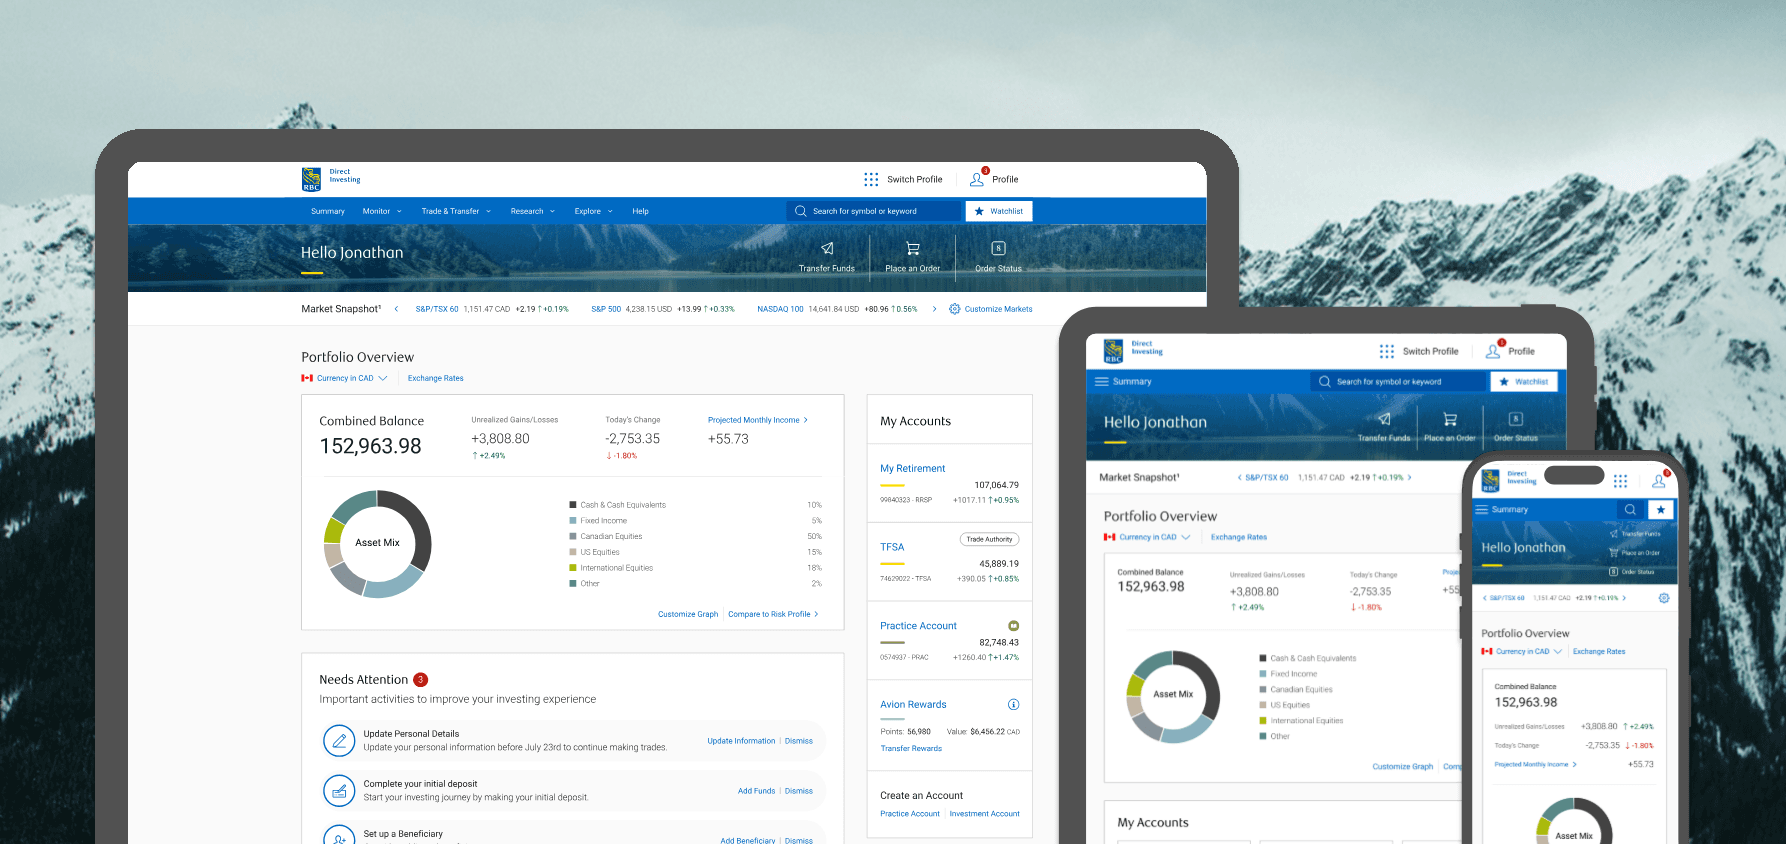Screen dimensions: 1786x844
Task: Show next market snapshot arrow on desktop
Action: click(934, 309)
